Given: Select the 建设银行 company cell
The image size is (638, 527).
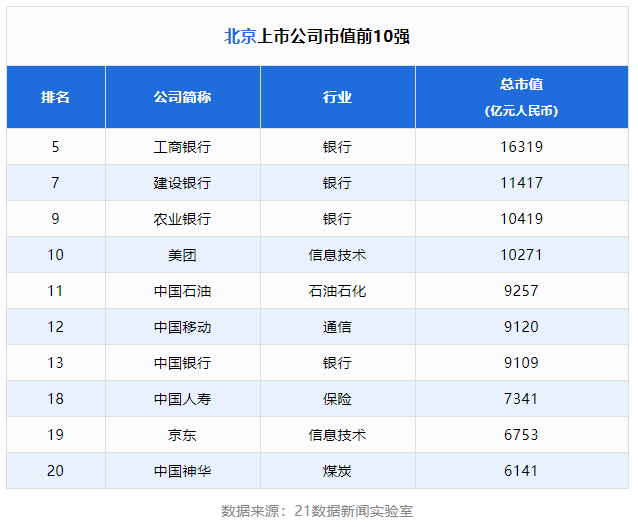Looking at the screenshot, I should (x=182, y=183).
